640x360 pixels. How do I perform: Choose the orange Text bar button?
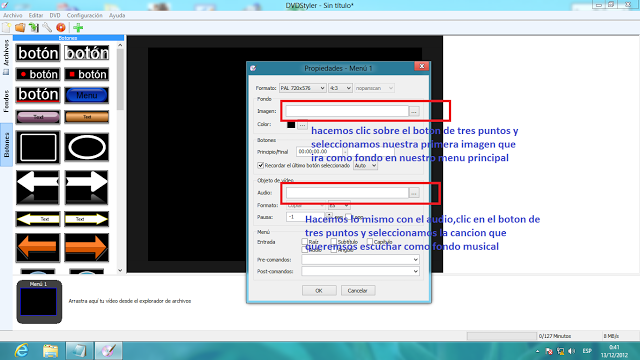coord(87,117)
